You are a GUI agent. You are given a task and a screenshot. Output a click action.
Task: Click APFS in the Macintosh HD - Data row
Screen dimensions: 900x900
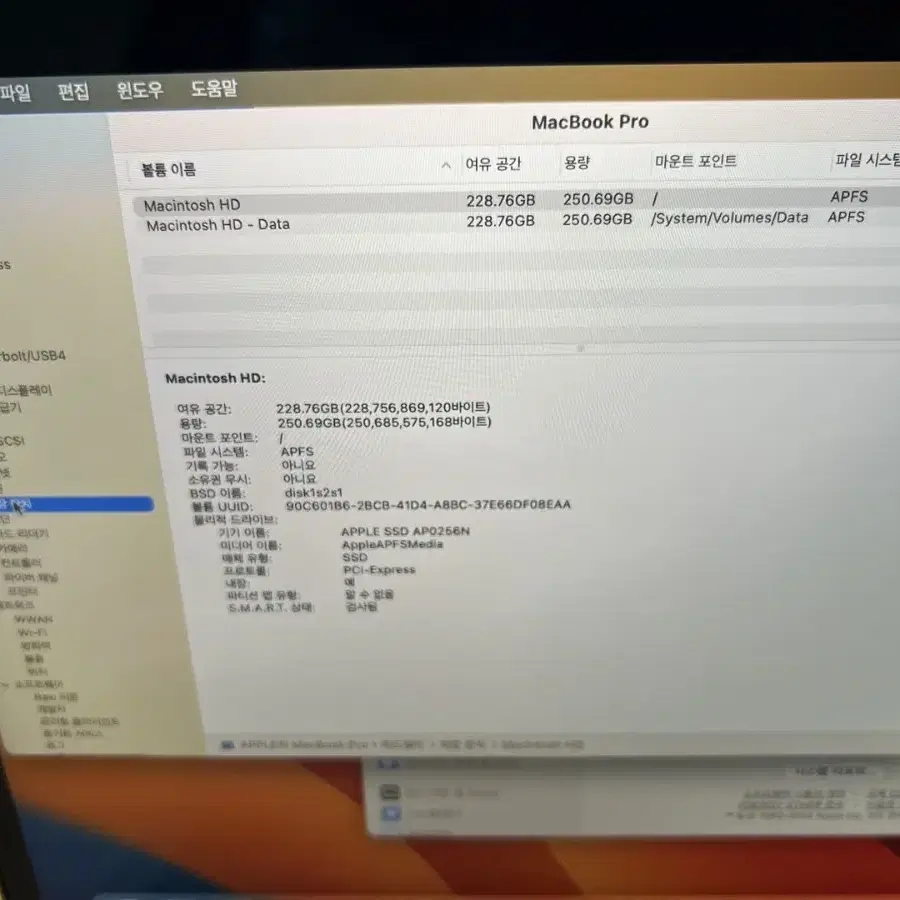846,217
